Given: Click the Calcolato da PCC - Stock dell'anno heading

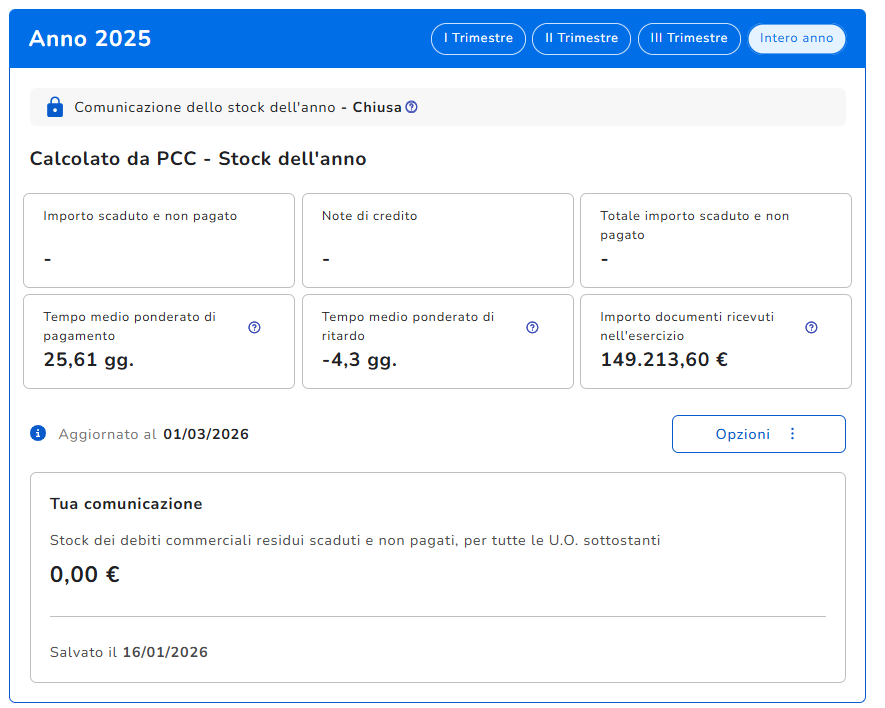Looking at the screenshot, I should pos(198,159).
